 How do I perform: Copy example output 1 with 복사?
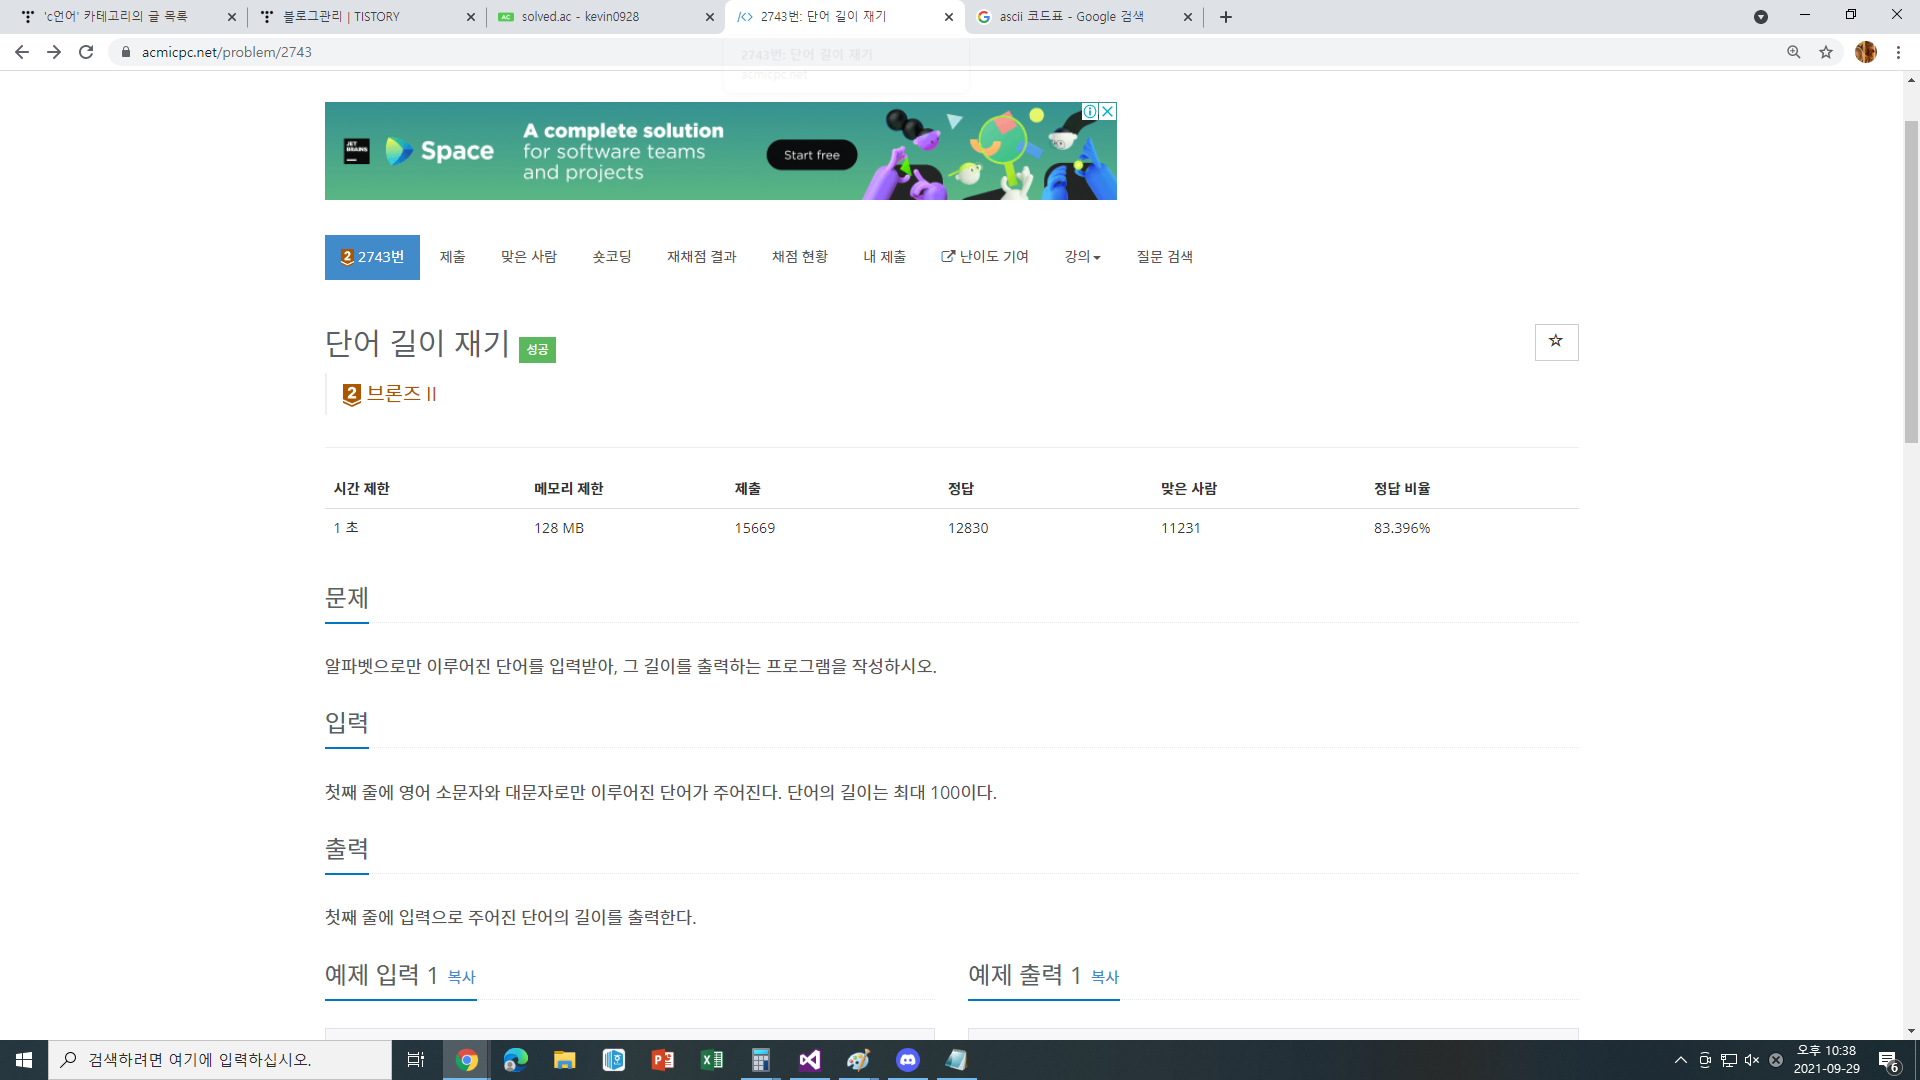pos(1105,977)
